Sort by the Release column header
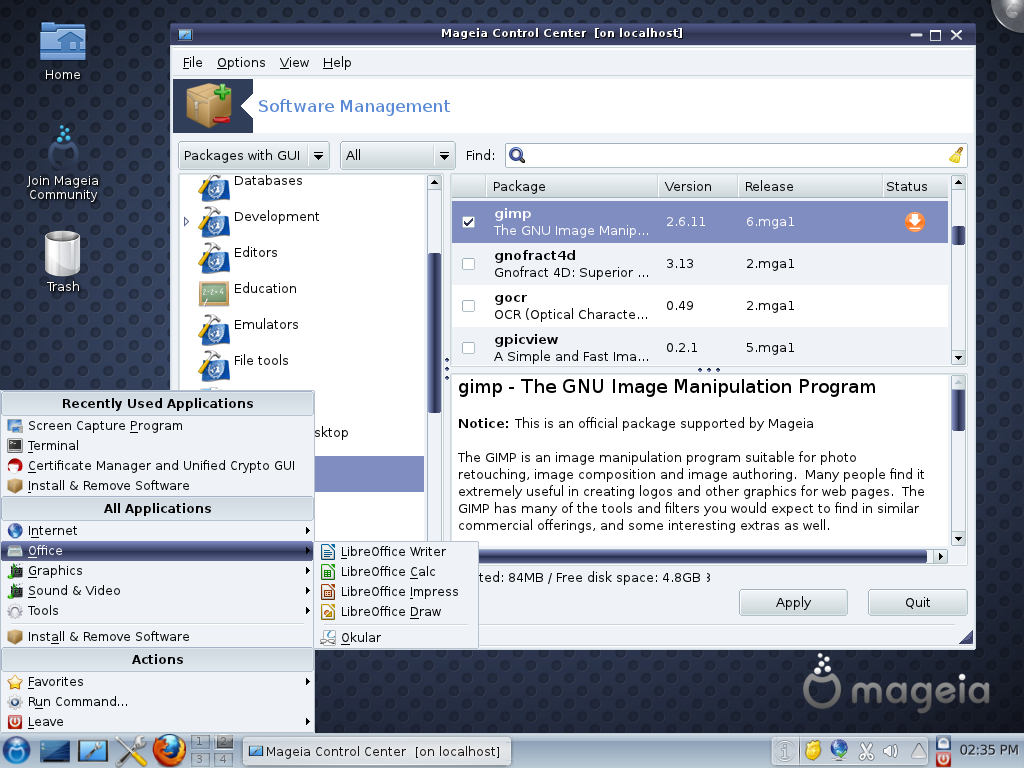This screenshot has height=768, width=1024. click(x=810, y=187)
